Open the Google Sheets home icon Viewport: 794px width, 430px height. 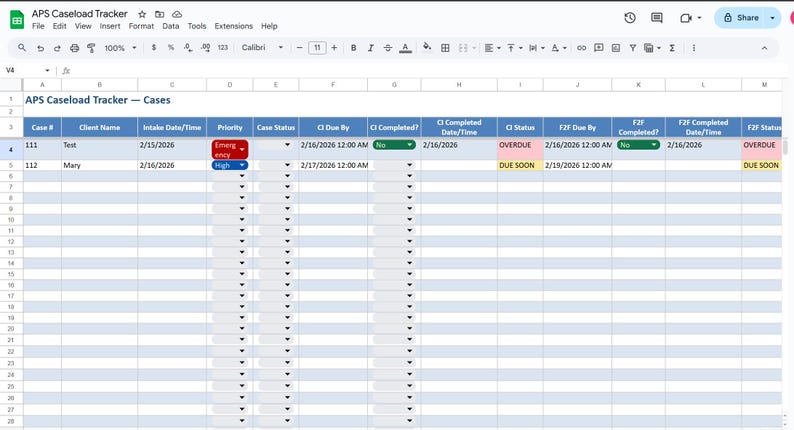17,20
